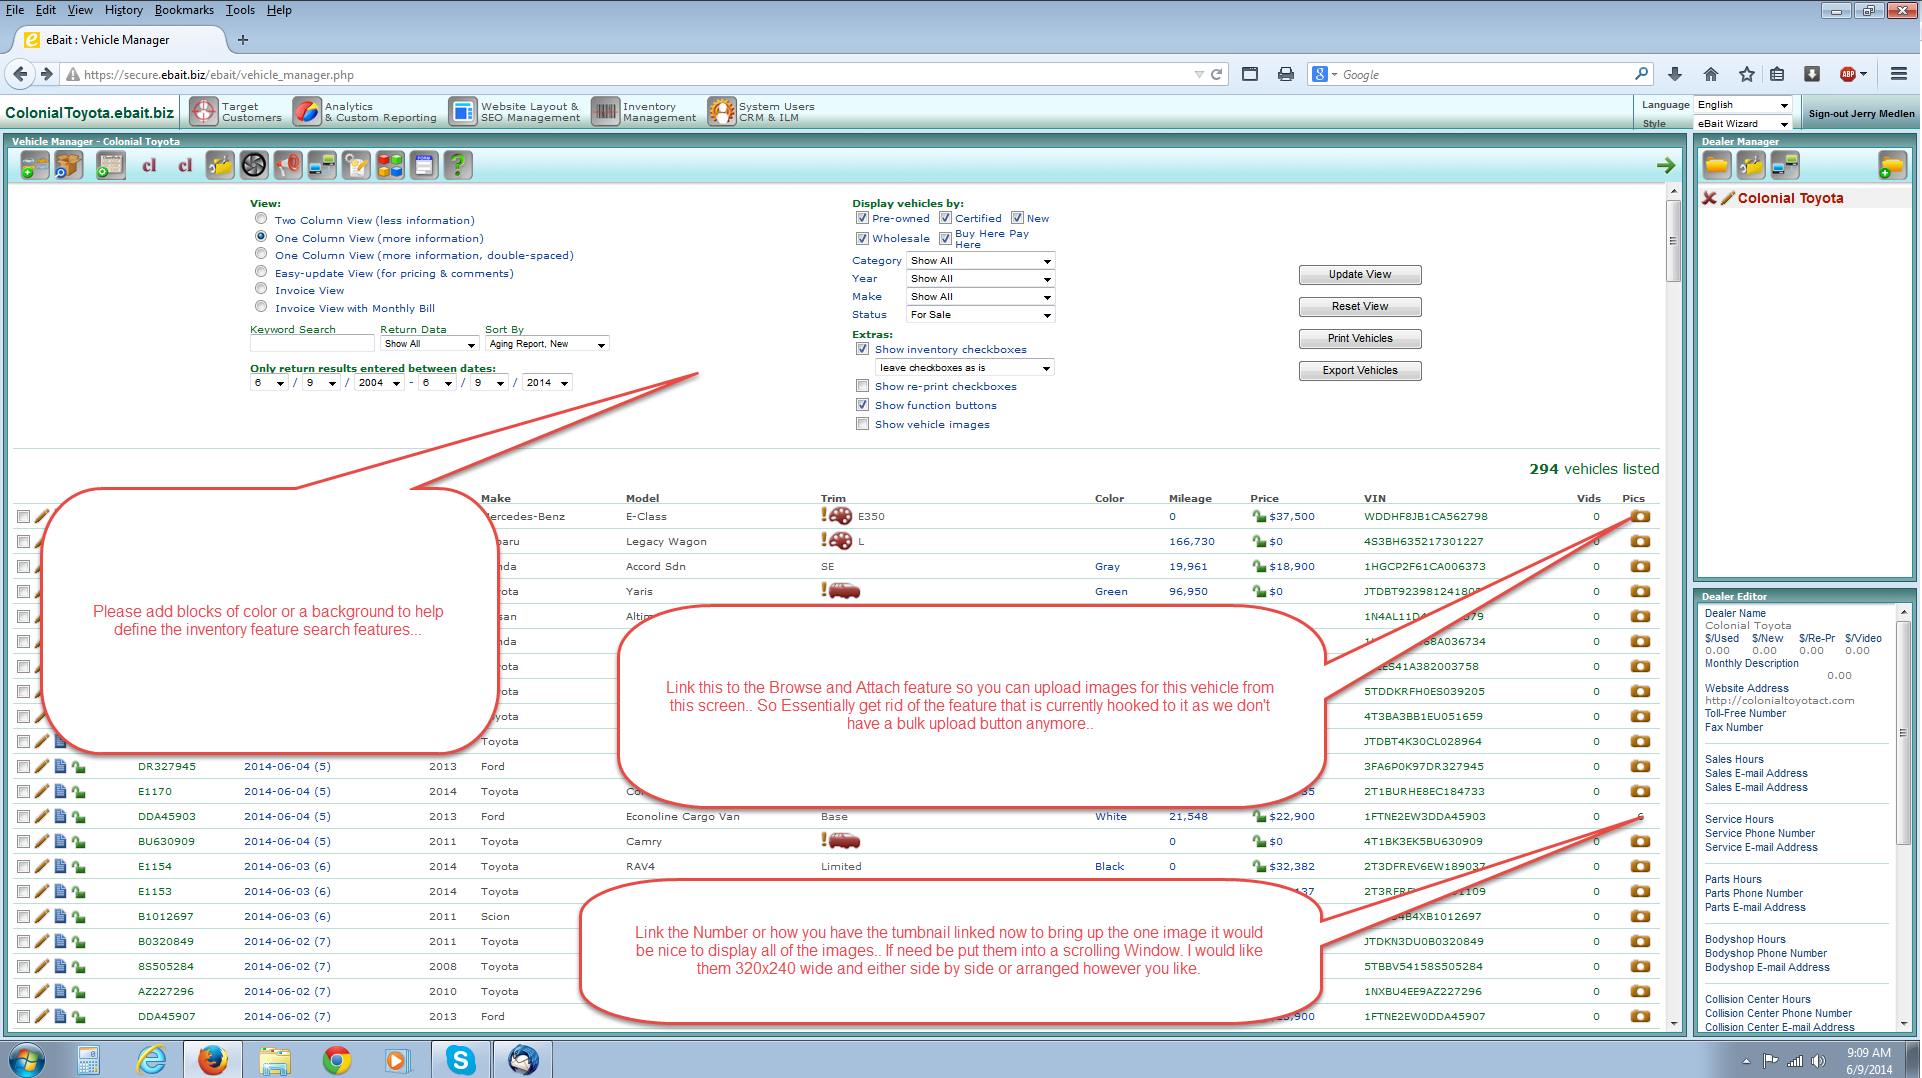
Task: Open System Users CRM & ILM icon
Action: click(x=721, y=112)
